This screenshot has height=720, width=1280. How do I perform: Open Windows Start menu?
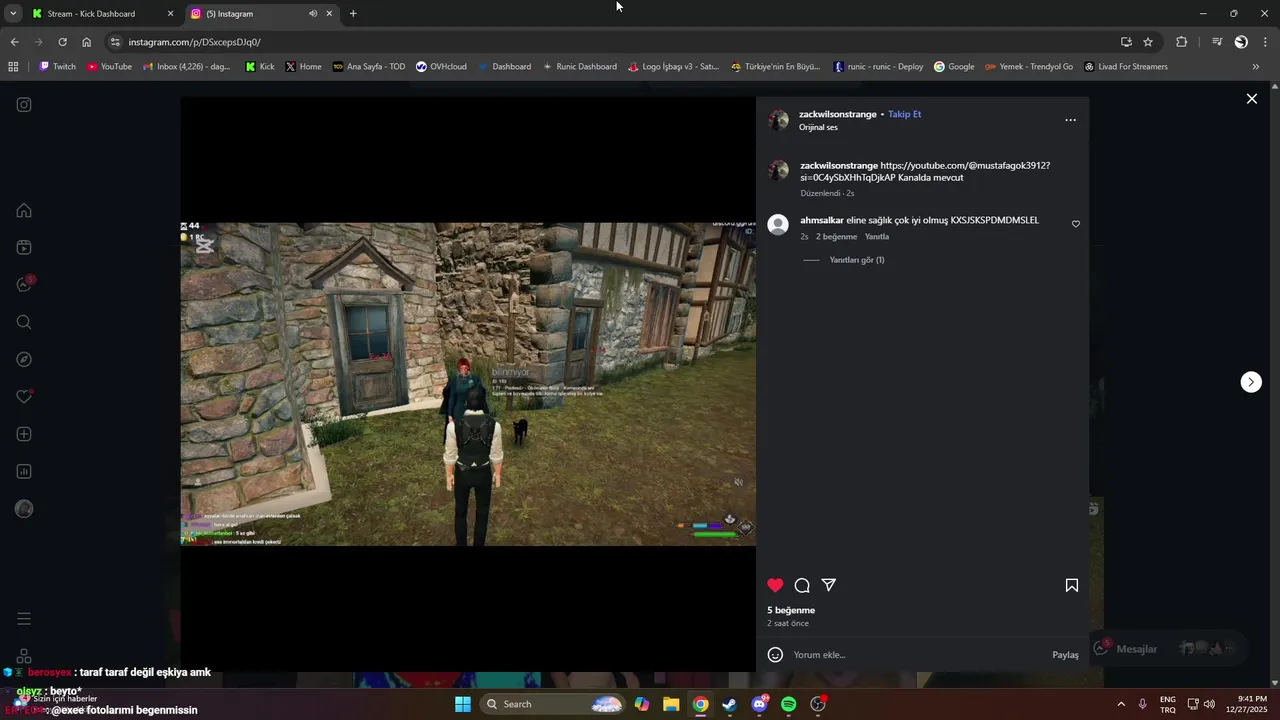click(x=463, y=704)
